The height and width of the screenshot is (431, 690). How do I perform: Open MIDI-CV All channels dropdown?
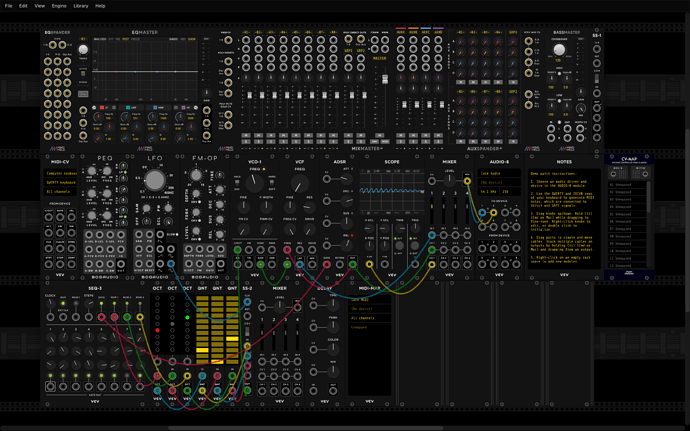(60, 192)
